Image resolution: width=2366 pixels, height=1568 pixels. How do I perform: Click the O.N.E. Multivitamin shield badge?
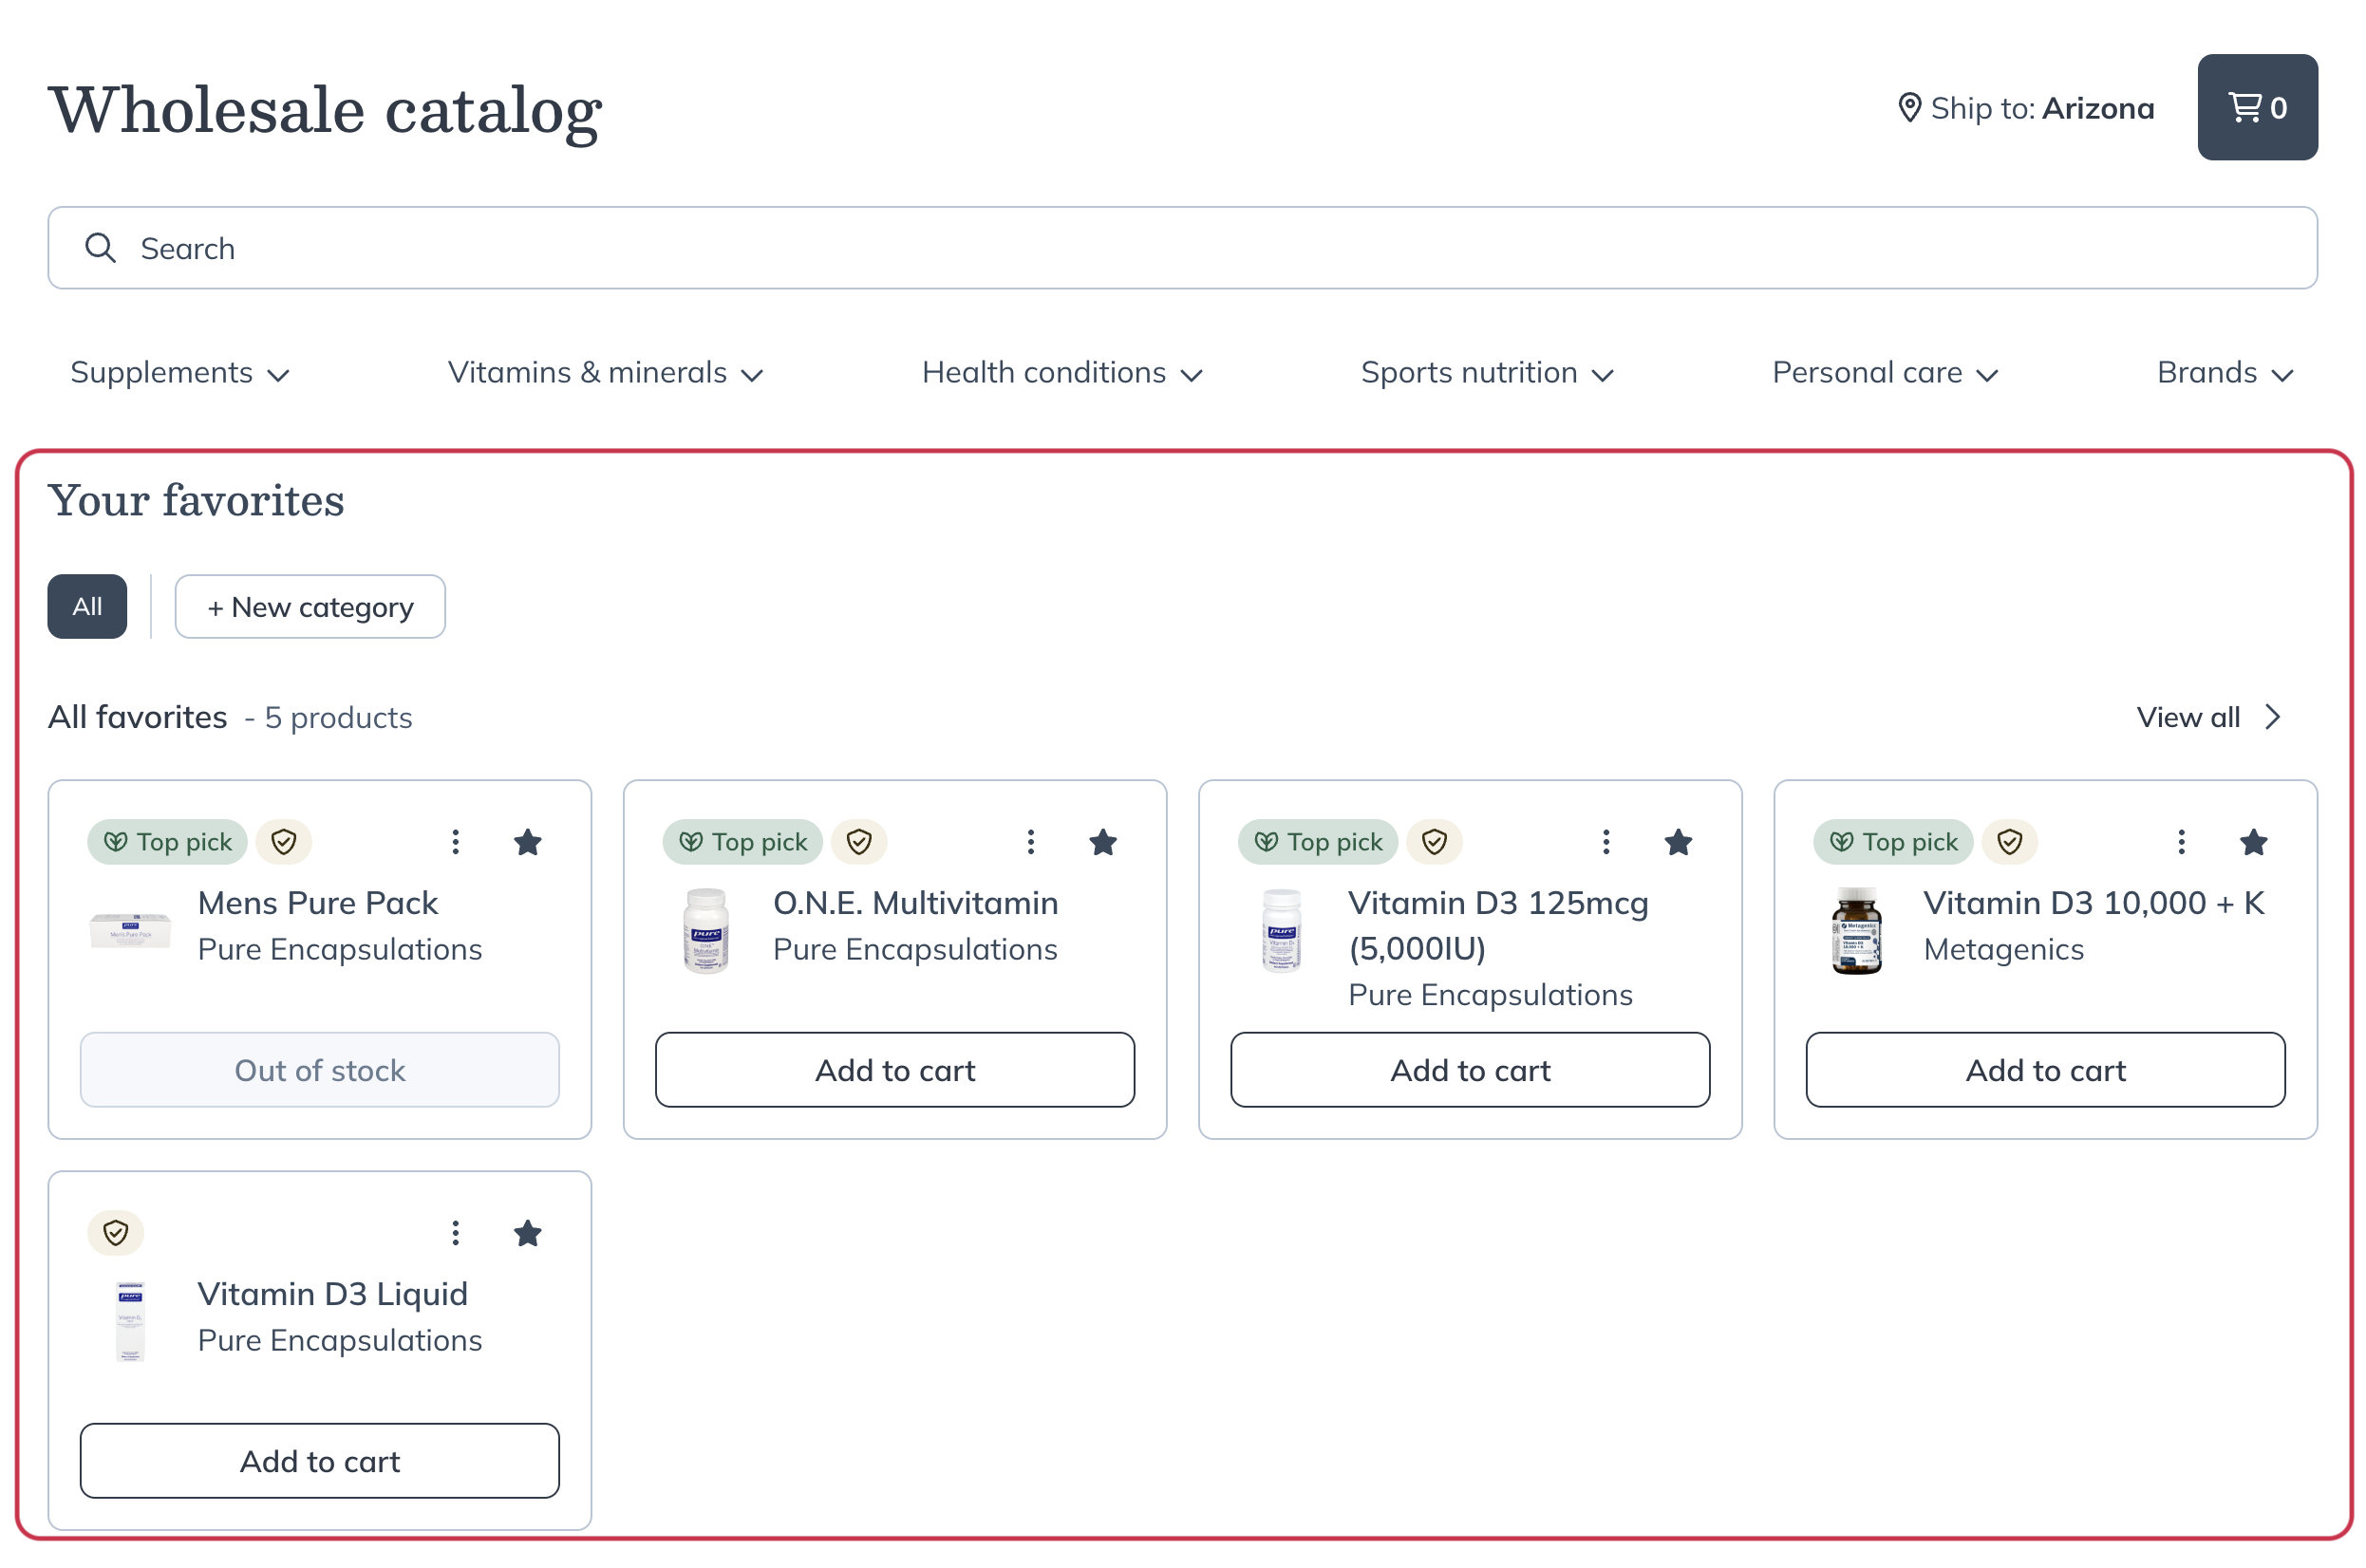pos(858,842)
